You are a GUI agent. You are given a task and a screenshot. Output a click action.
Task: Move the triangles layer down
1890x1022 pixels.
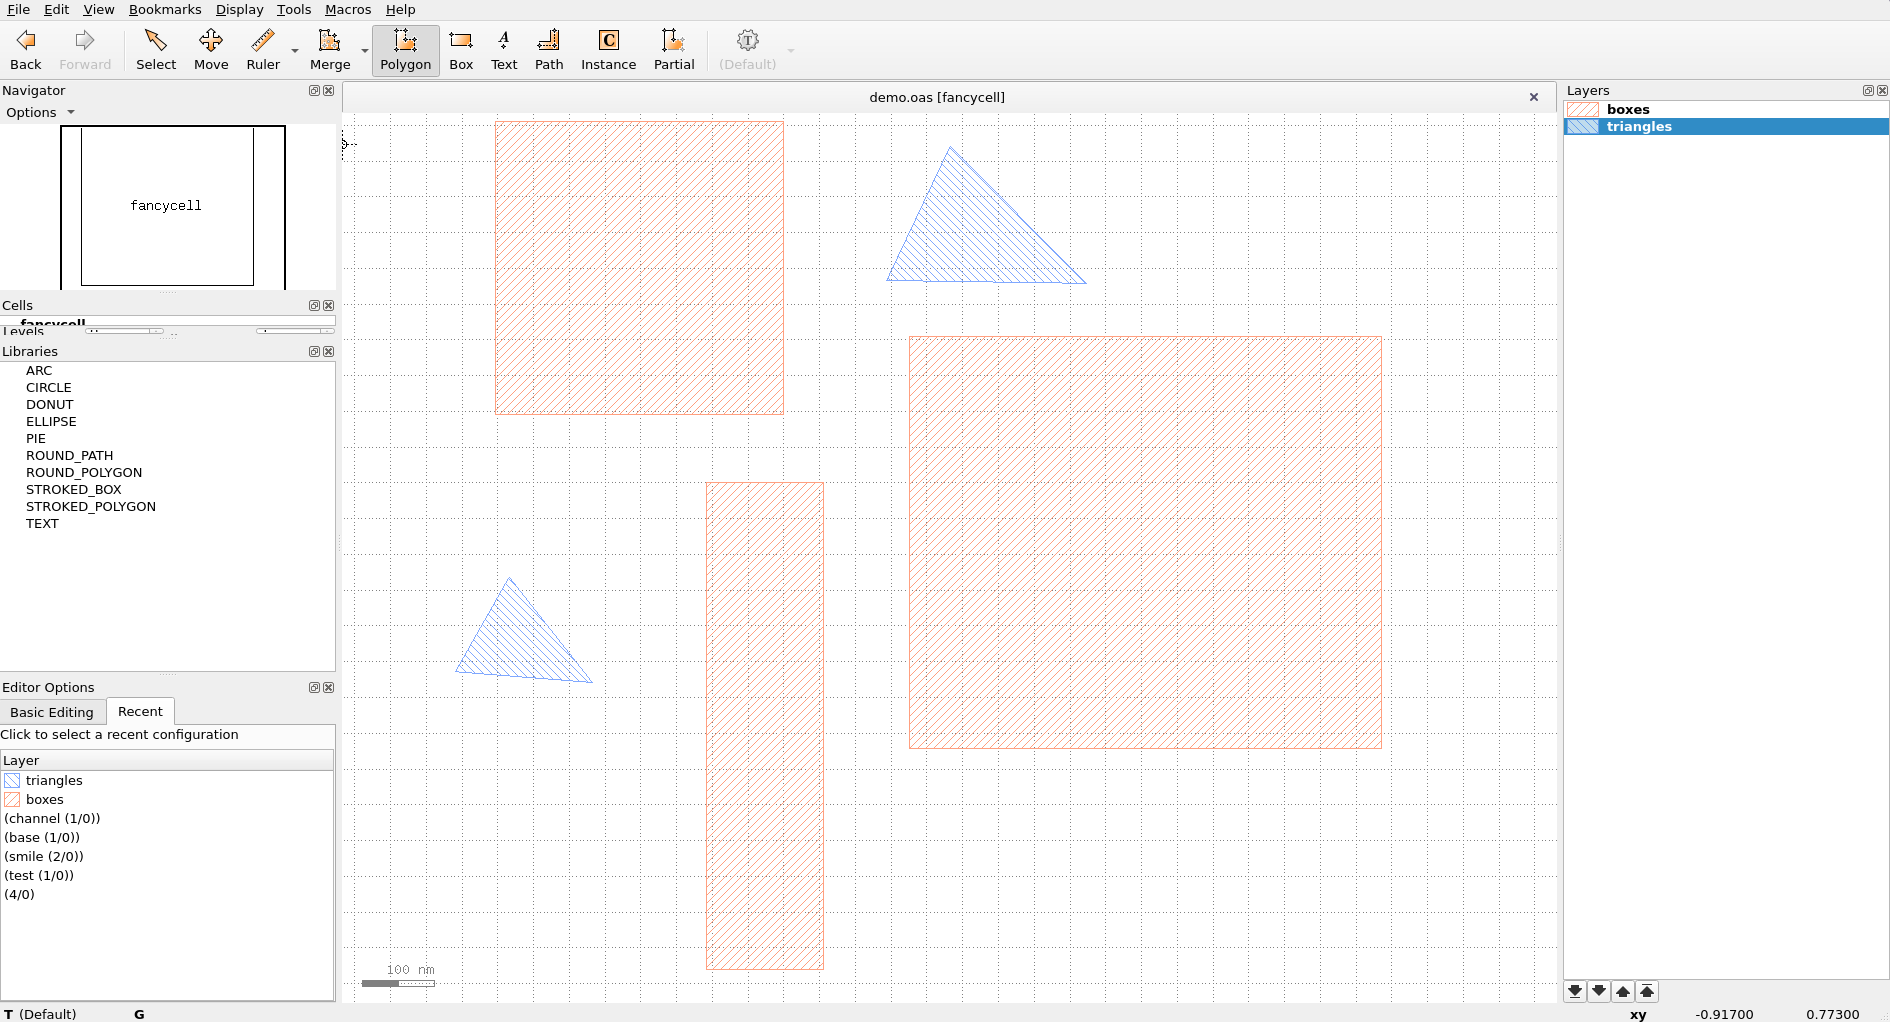click(x=1599, y=991)
